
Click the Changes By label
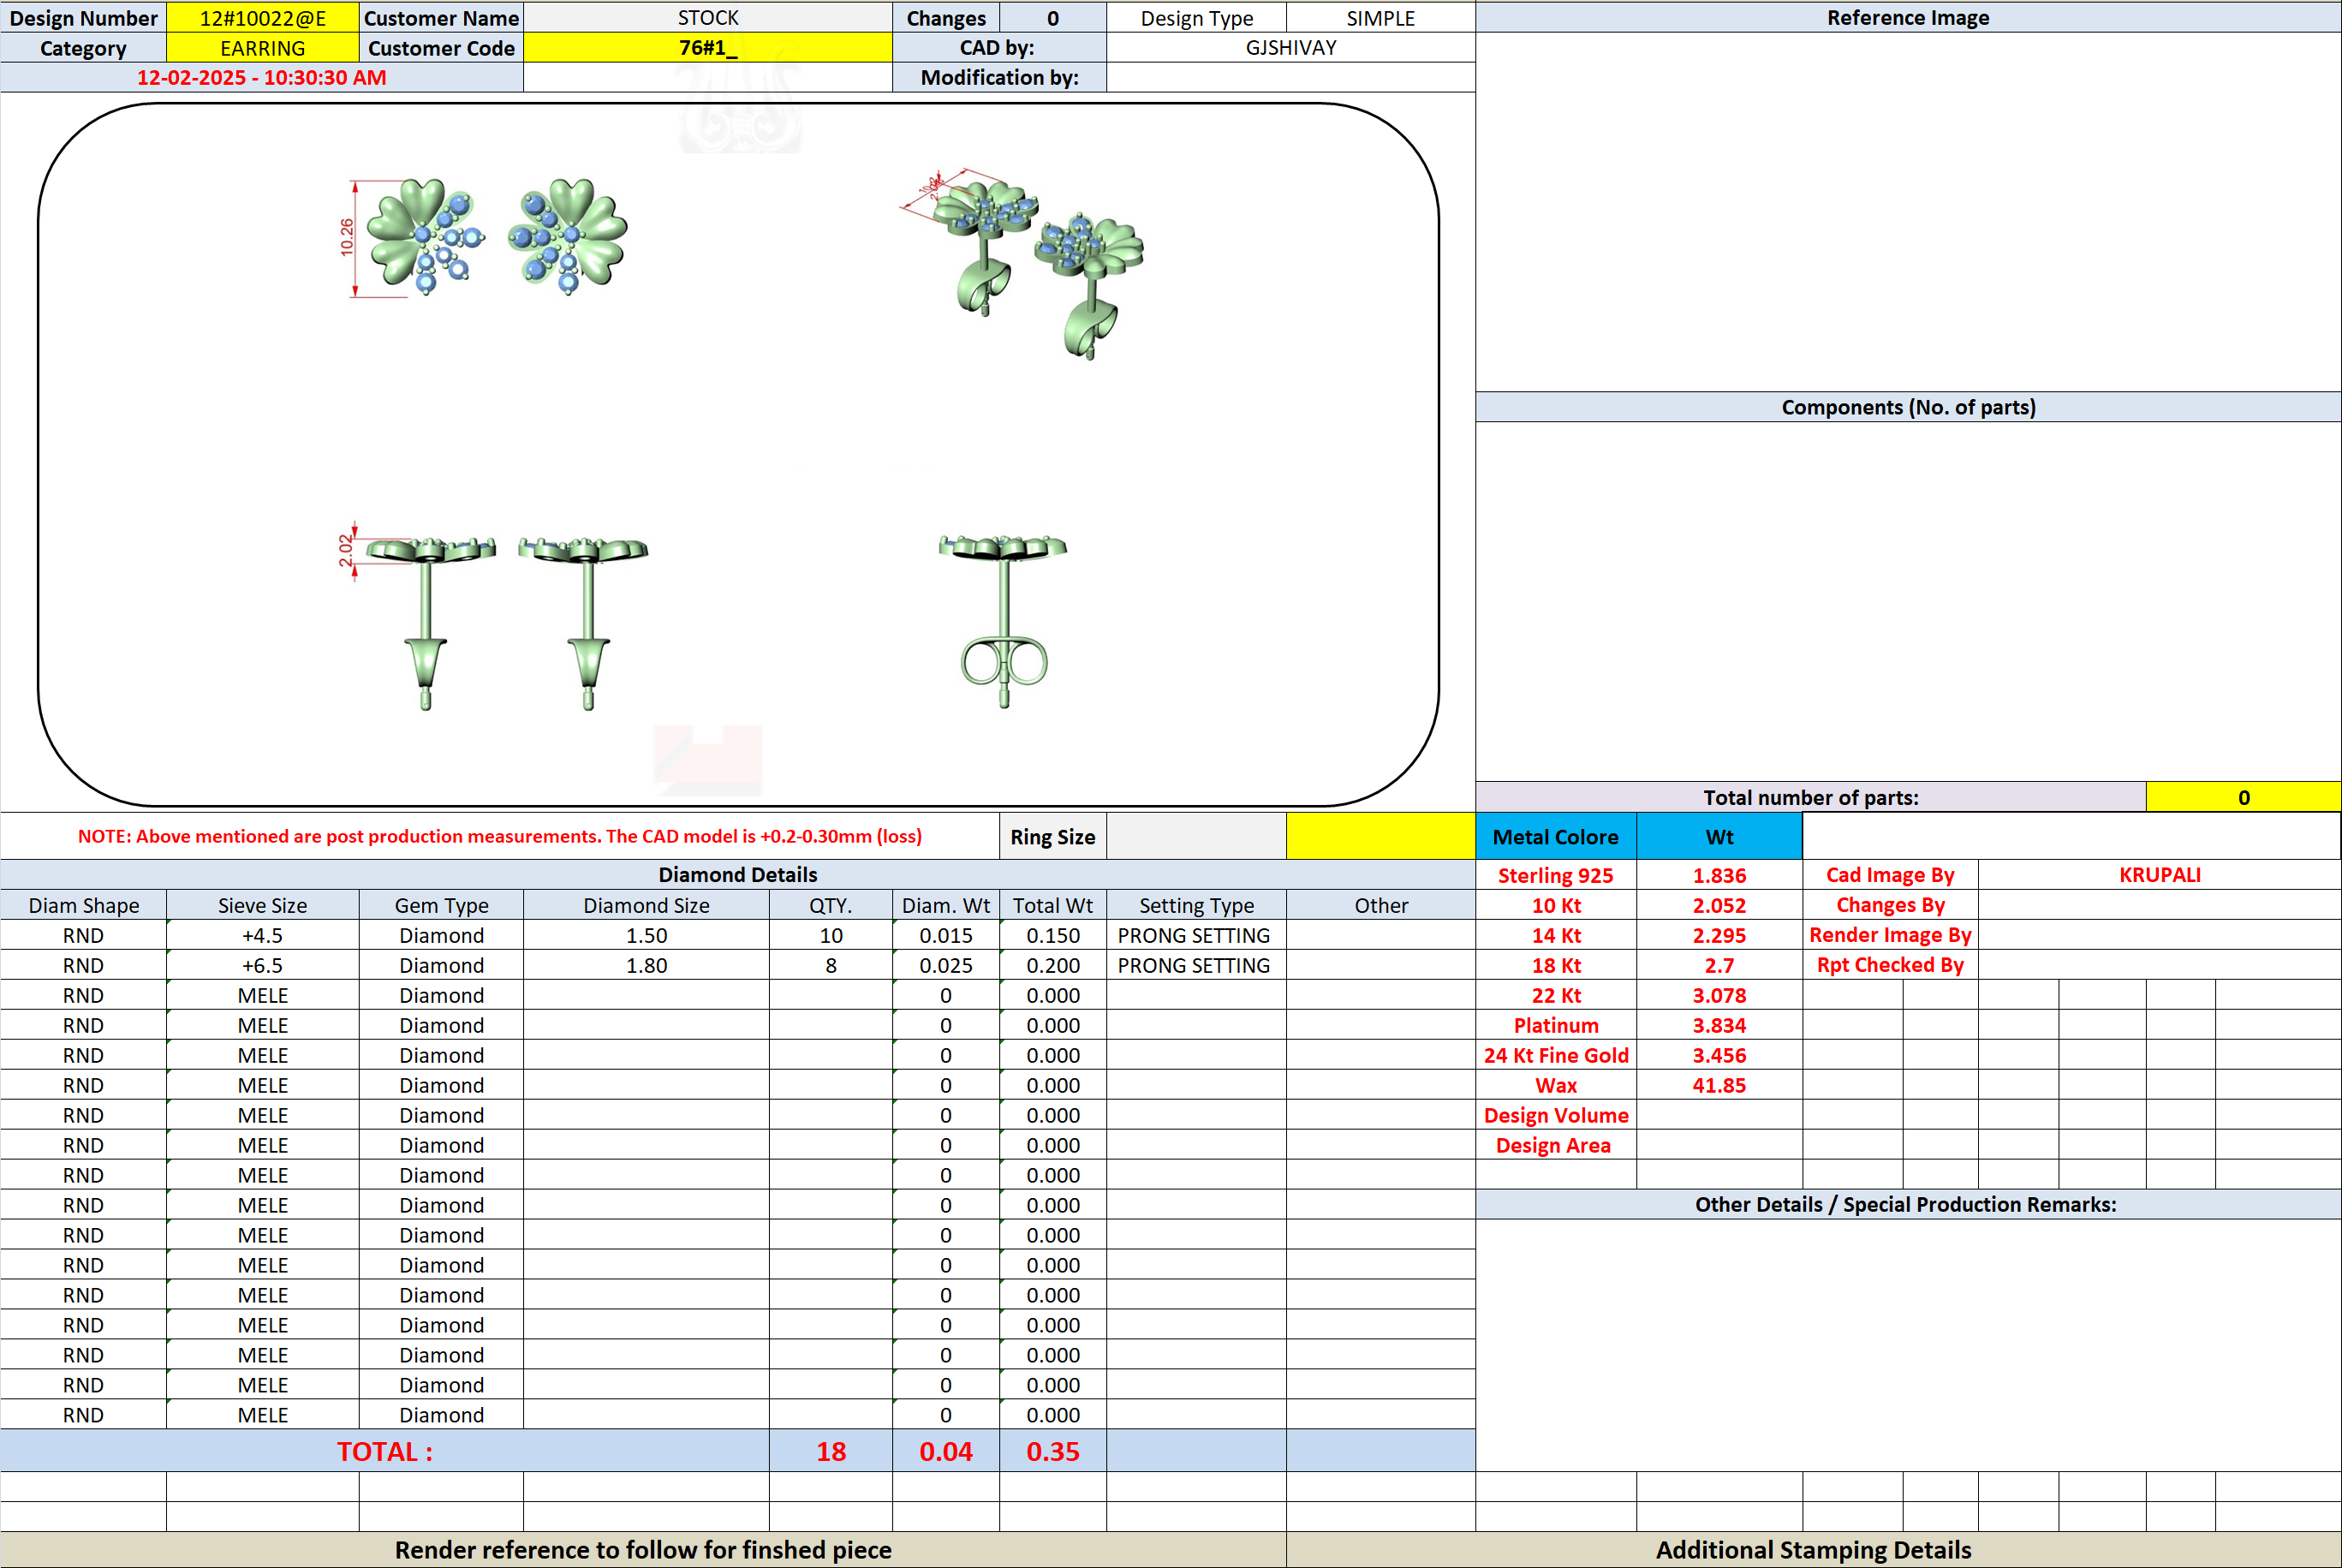[1890, 905]
